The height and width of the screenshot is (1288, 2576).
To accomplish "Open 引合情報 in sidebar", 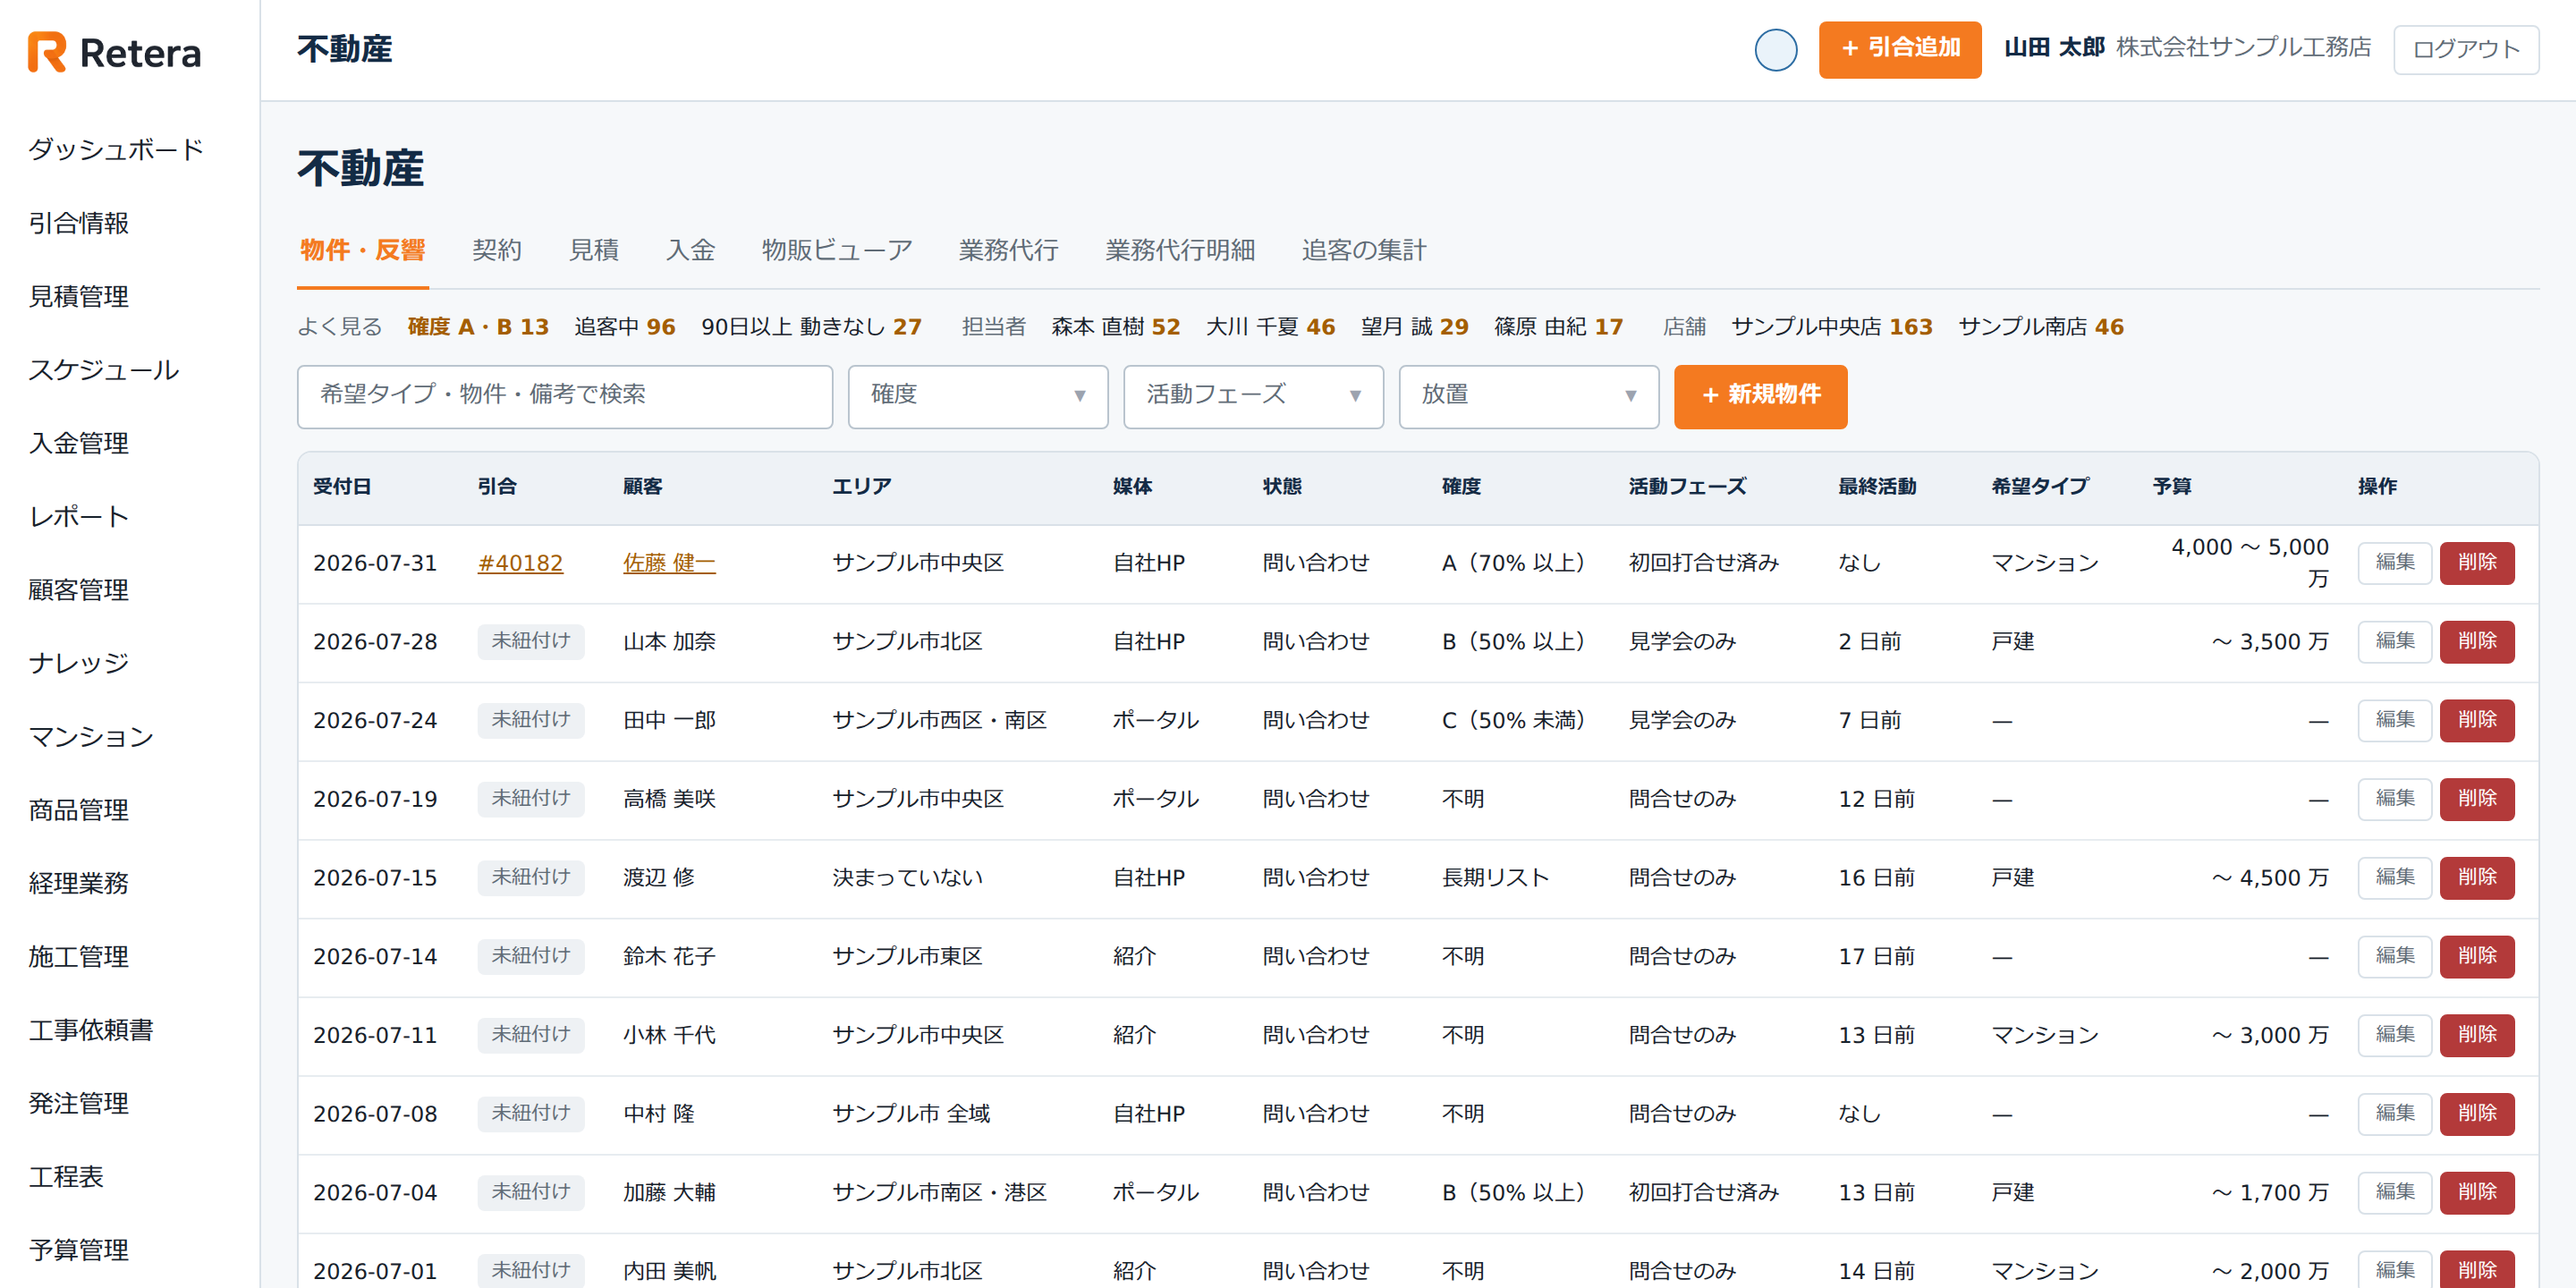I will [x=78, y=223].
